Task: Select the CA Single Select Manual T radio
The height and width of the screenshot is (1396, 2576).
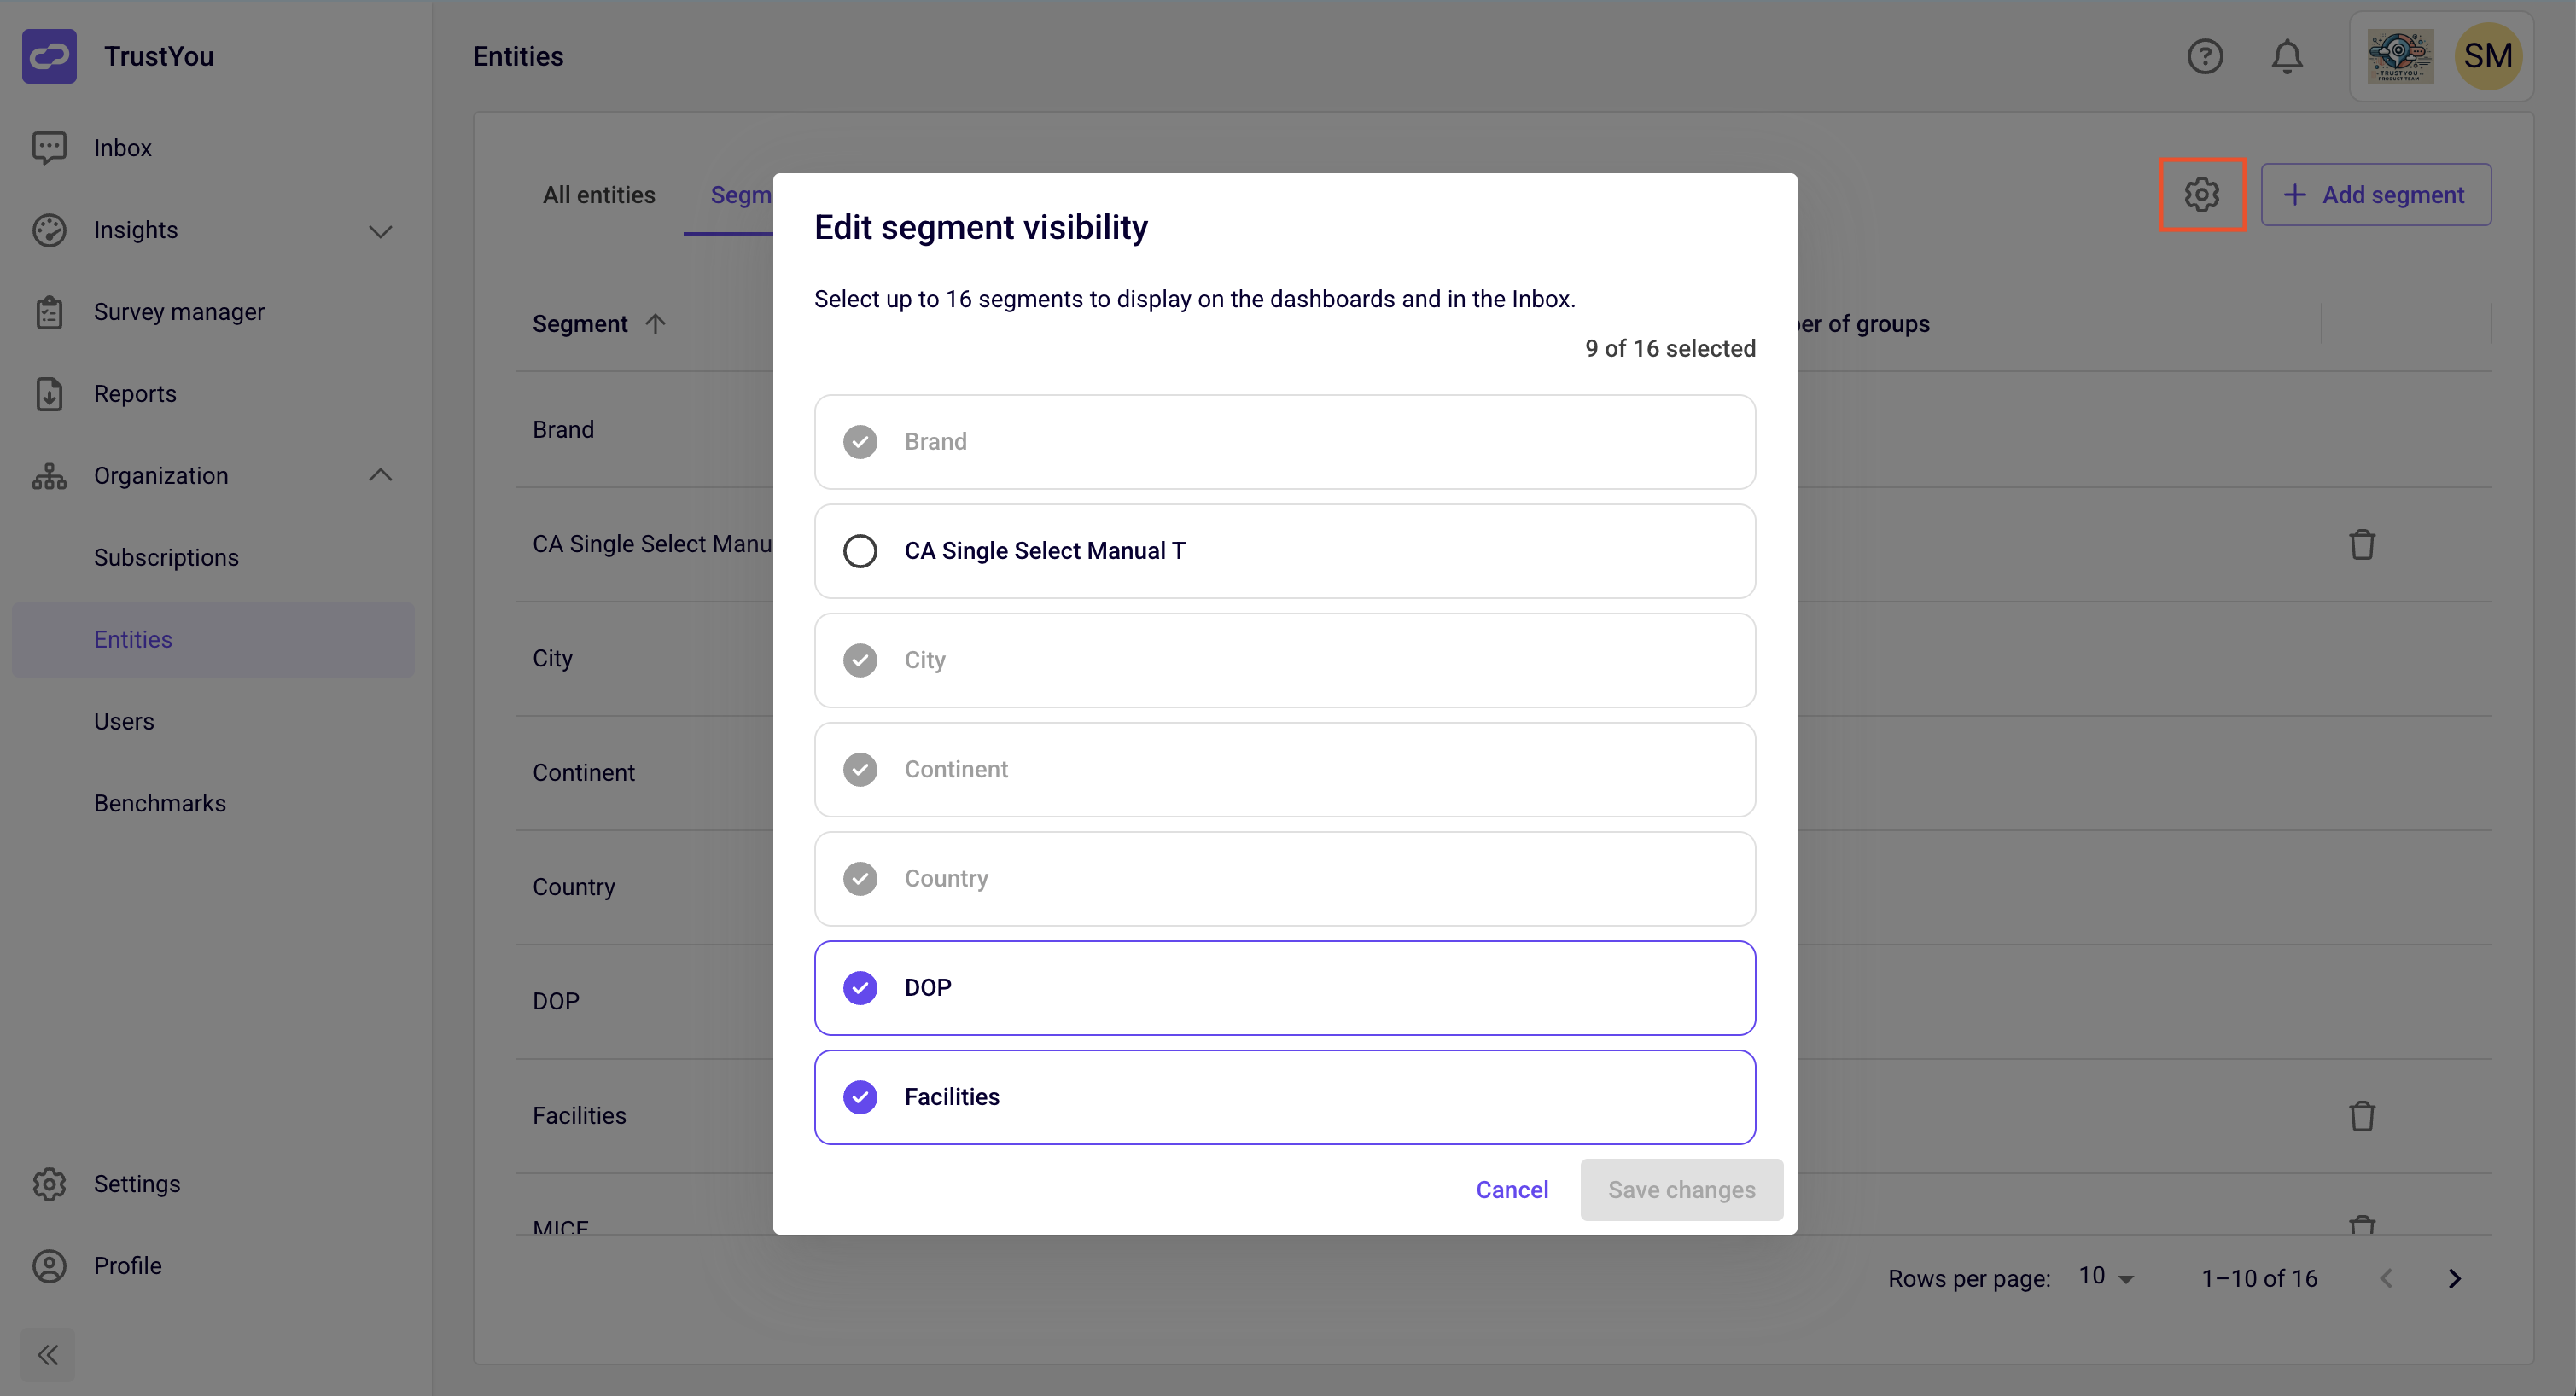Action: [859, 551]
